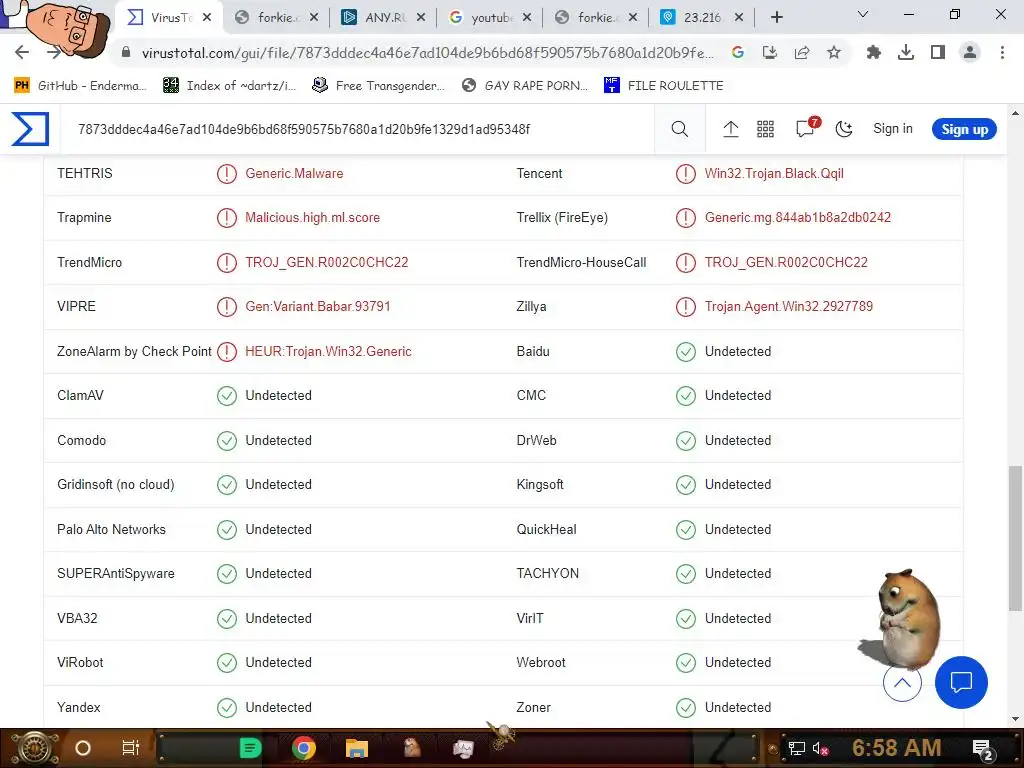The width and height of the screenshot is (1024, 768).
Task: Click the share page icon
Action: (x=802, y=52)
